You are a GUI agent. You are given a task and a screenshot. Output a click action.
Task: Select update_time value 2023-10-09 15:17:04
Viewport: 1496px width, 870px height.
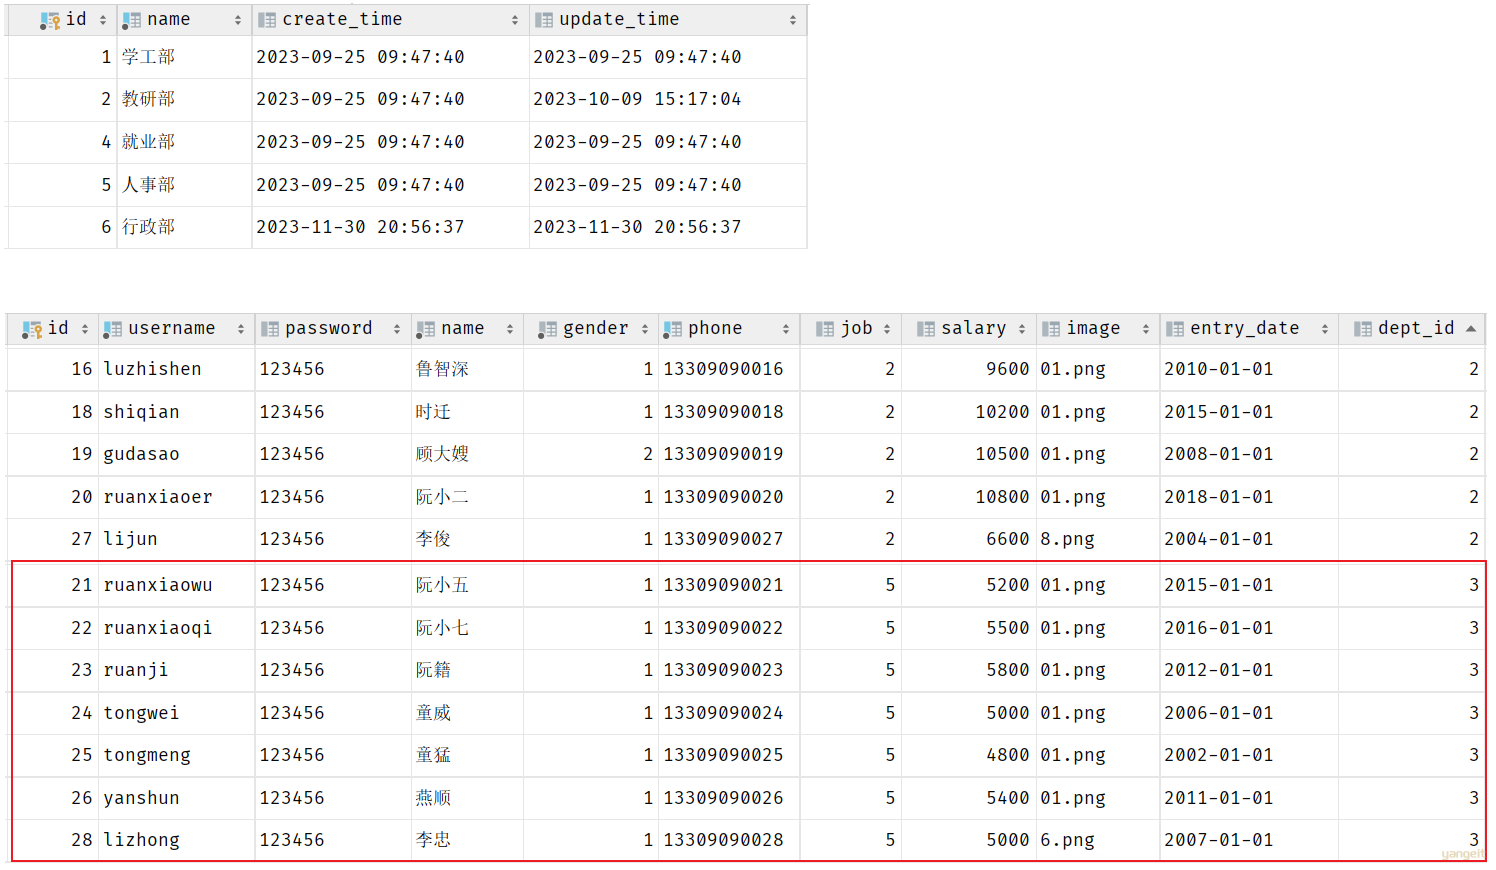tap(667, 99)
